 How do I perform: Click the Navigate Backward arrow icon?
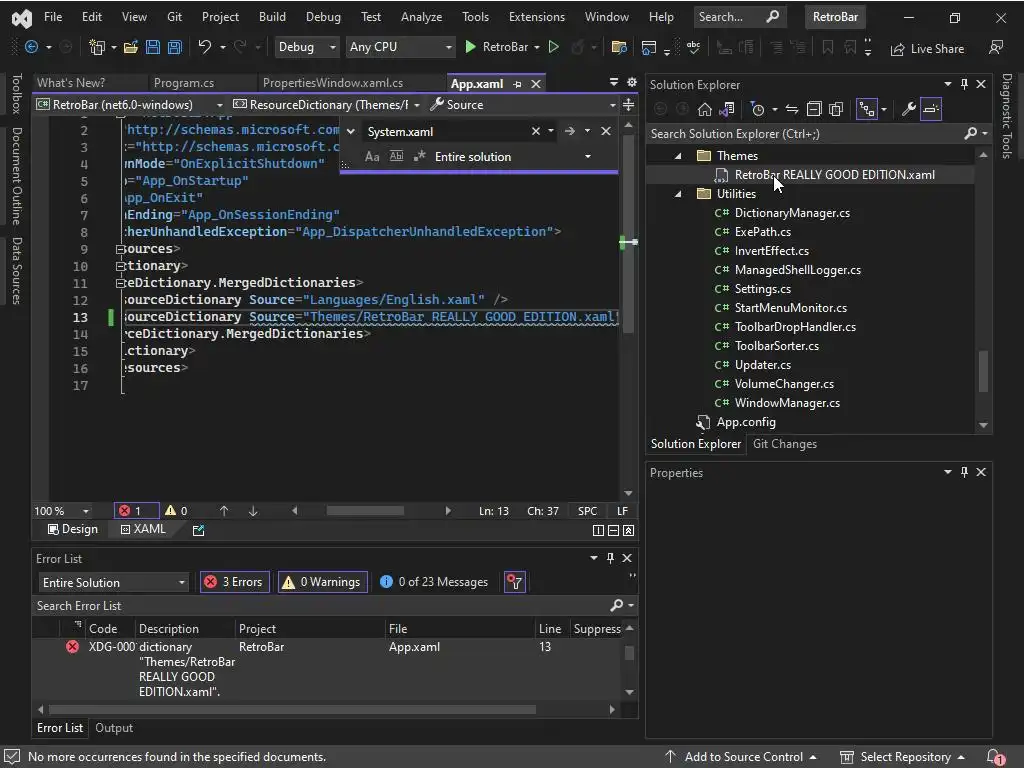pyautogui.click(x=31, y=47)
